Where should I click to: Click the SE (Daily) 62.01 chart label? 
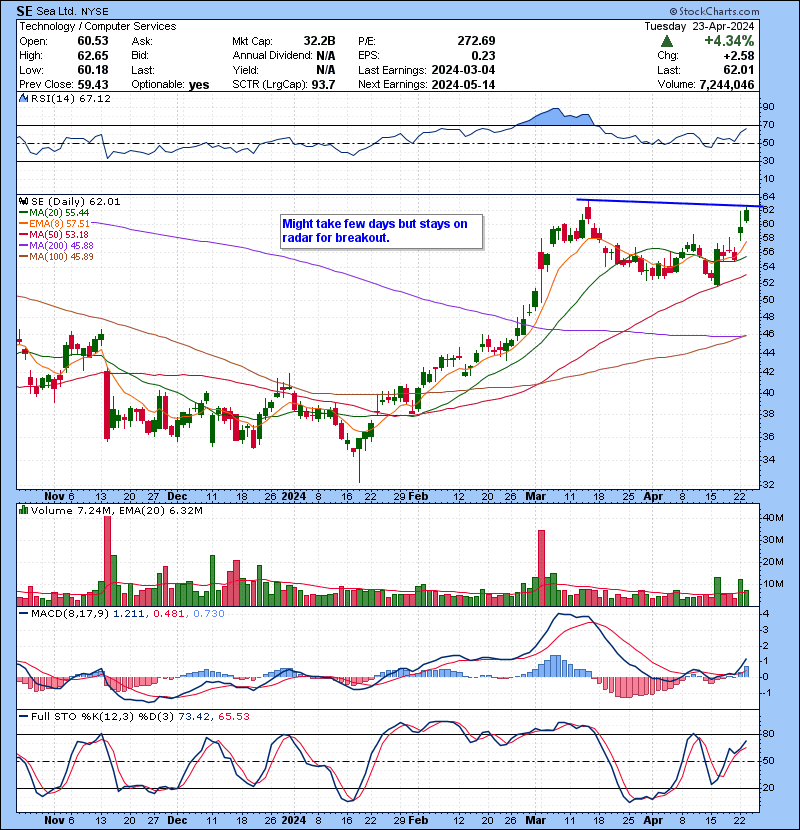[76, 202]
